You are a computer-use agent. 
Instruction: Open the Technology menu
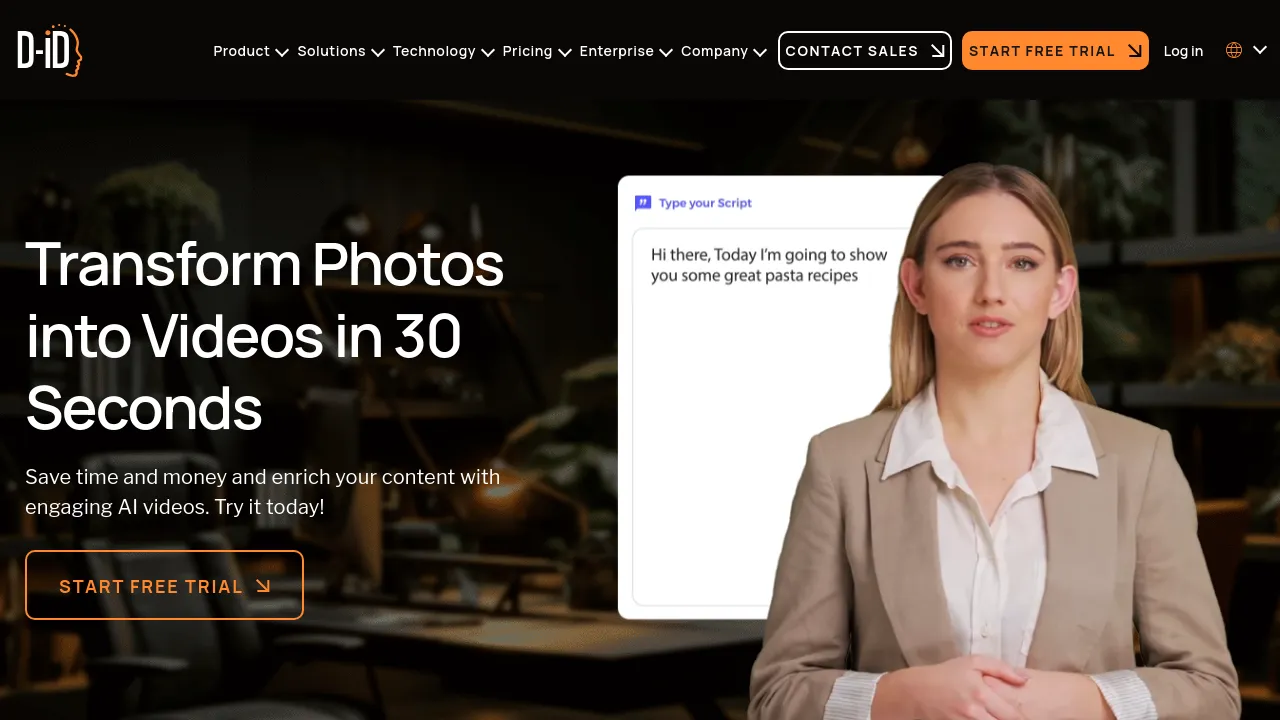[434, 51]
